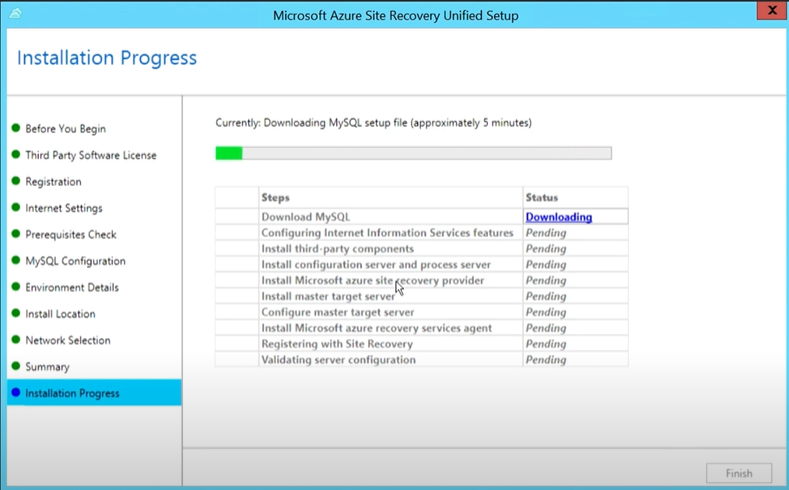Image resolution: width=789 pixels, height=490 pixels.
Task: Select Configure master target server row
Action: [x=422, y=312]
